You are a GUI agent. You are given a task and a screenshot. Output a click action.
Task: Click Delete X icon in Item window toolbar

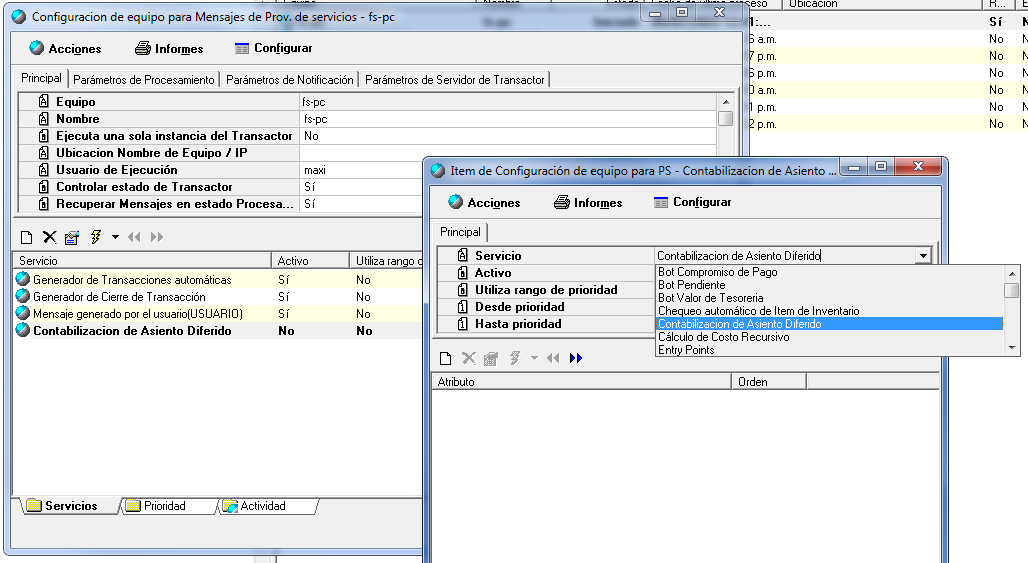coord(468,359)
